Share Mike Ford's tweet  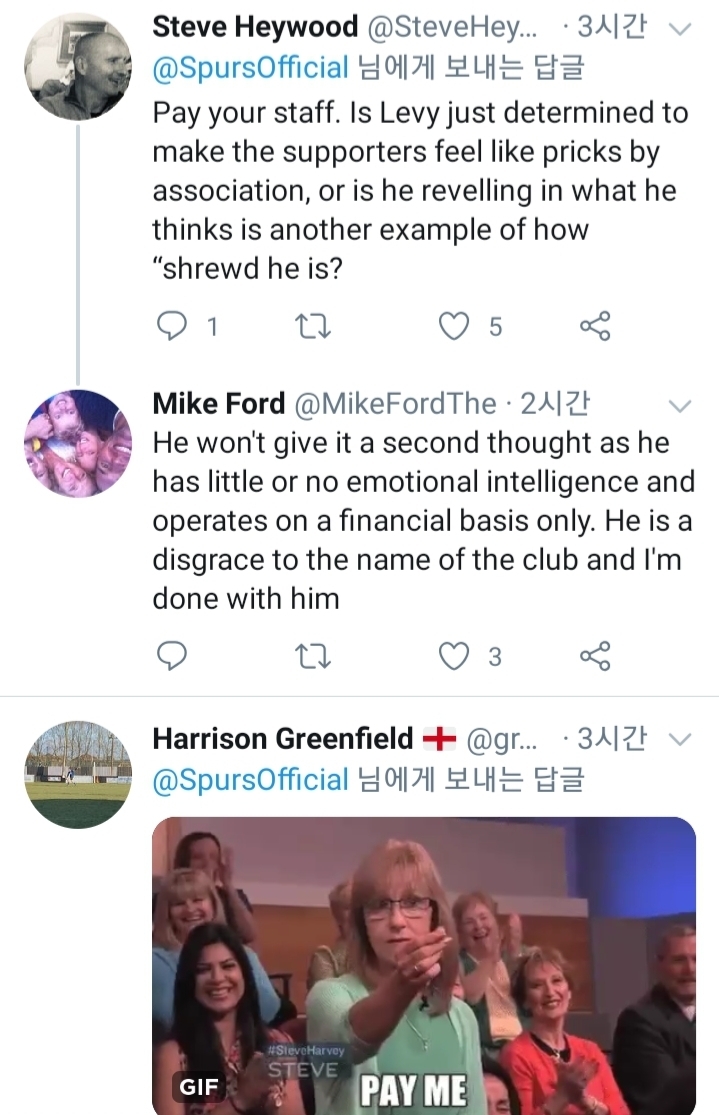[x=595, y=656]
